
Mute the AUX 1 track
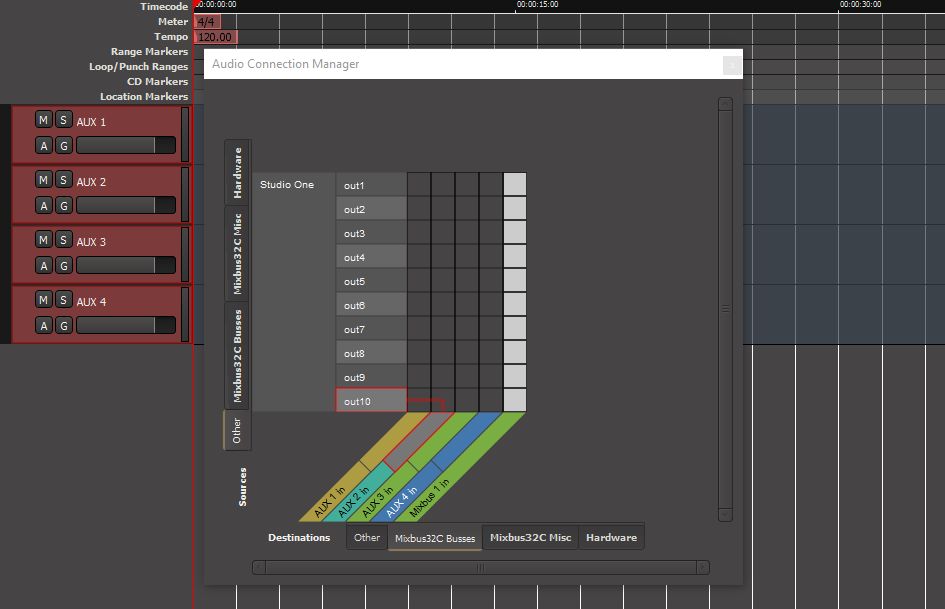pyautogui.click(x=43, y=120)
